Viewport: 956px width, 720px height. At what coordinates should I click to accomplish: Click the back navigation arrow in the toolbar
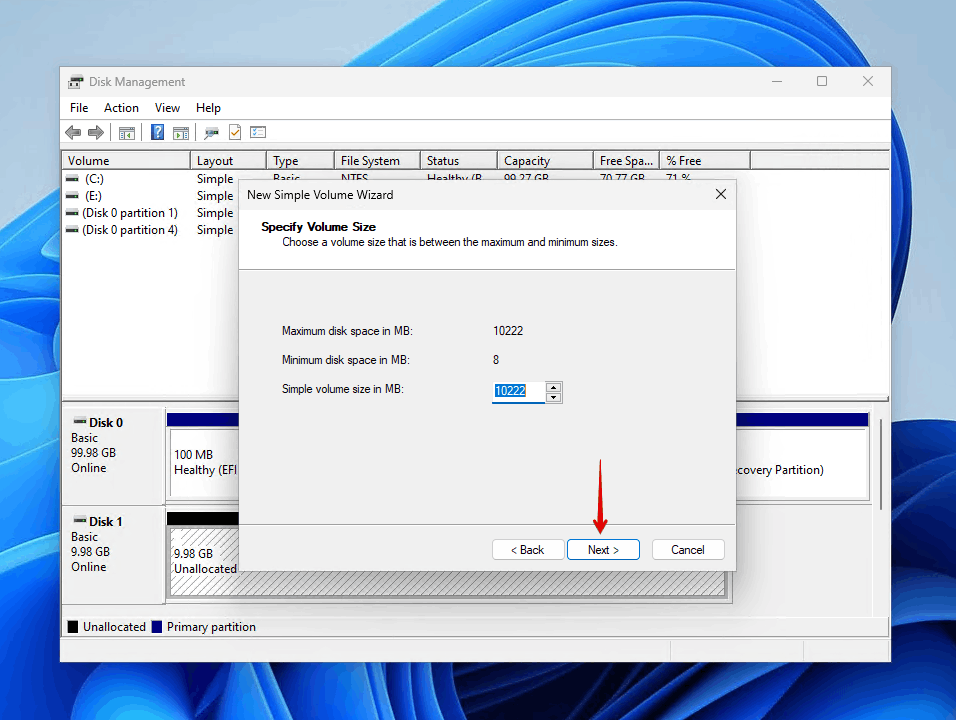[x=73, y=132]
